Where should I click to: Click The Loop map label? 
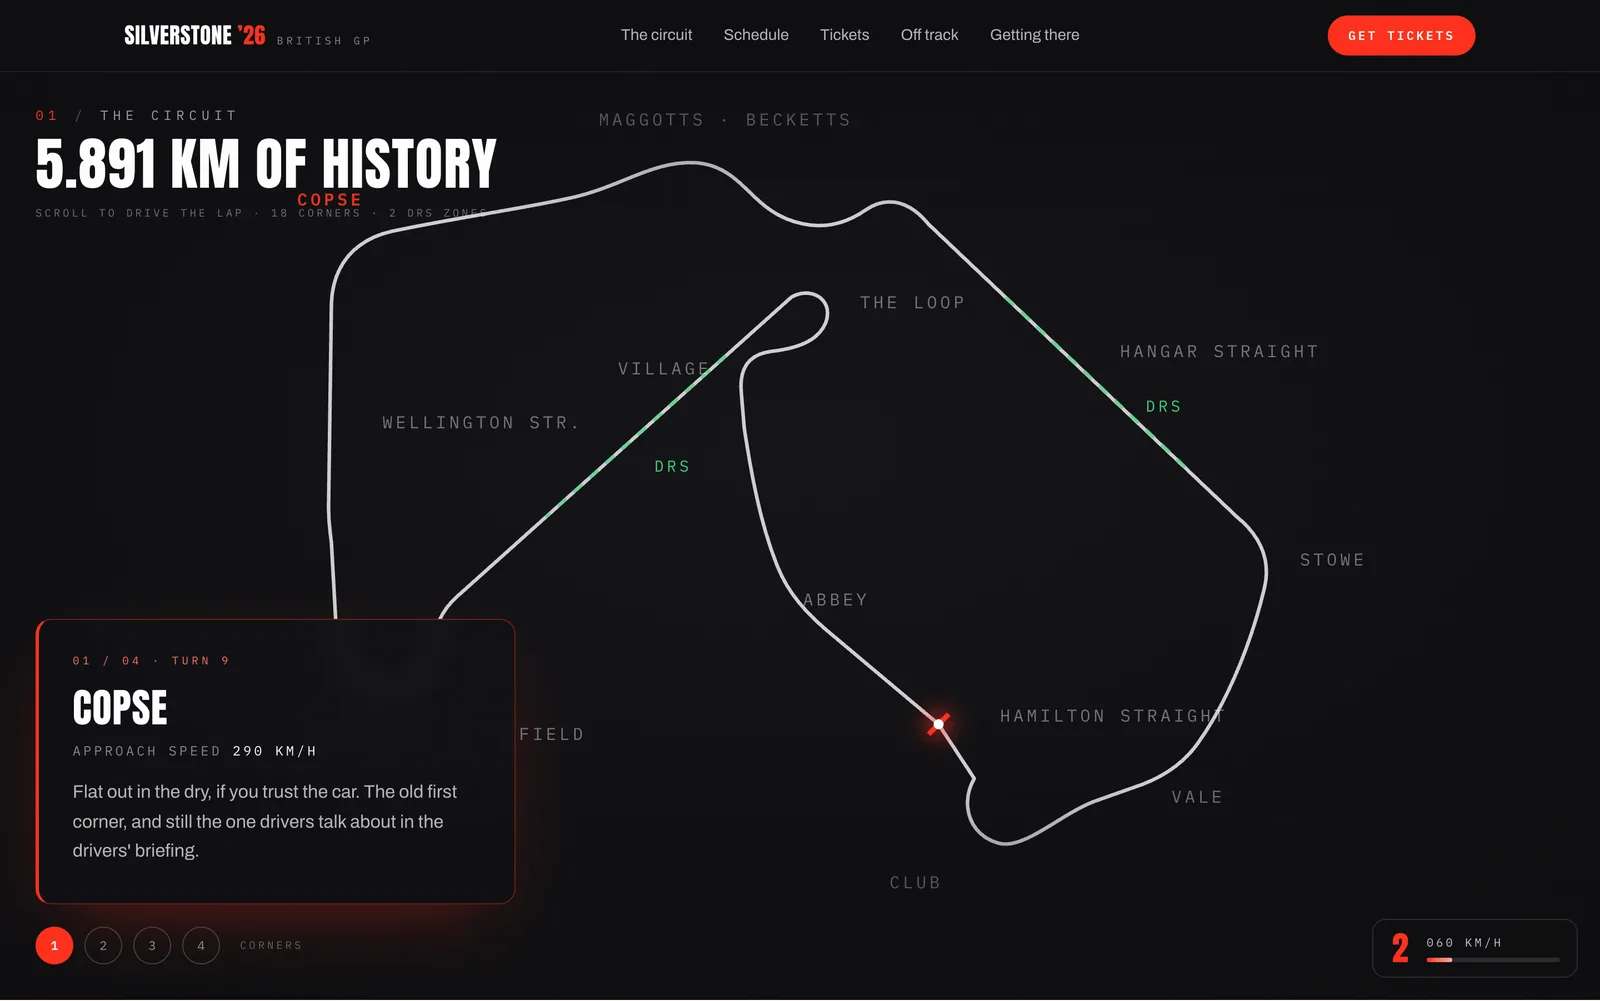[912, 303]
